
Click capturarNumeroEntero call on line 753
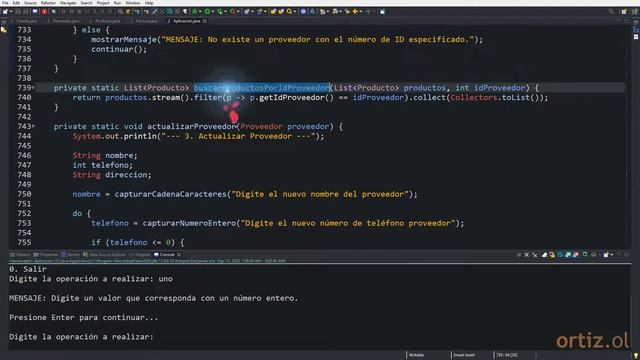pos(189,223)
